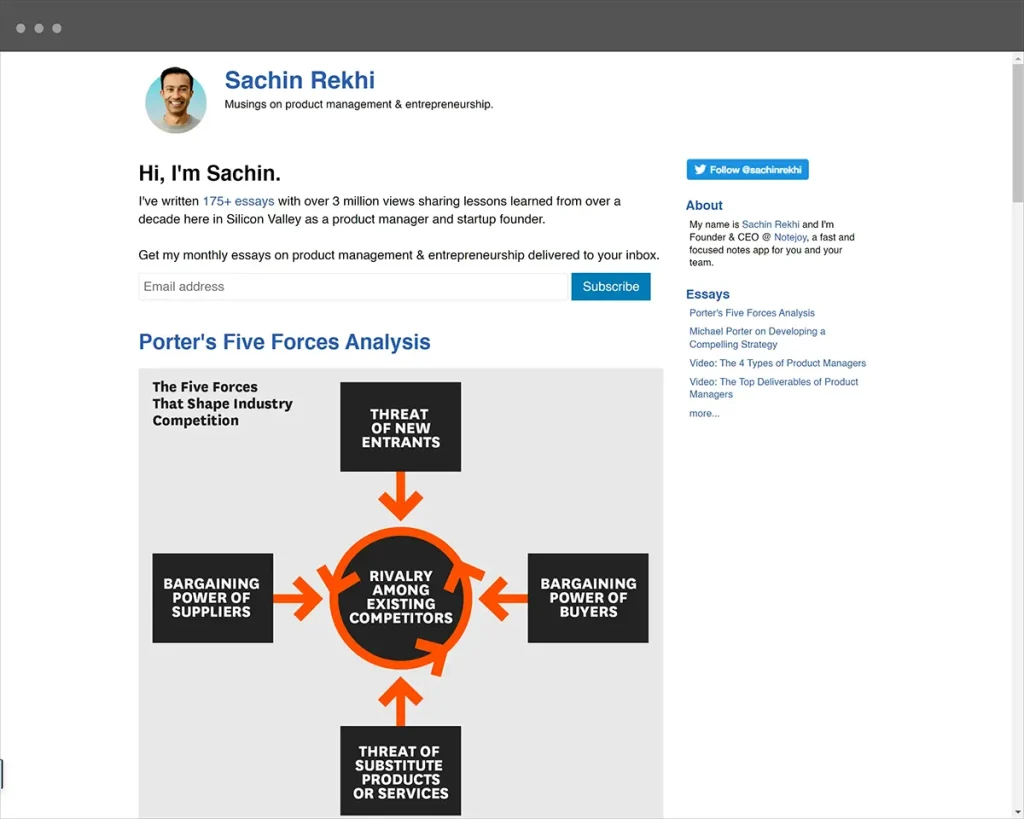Open the Porter's Five Forces Analysis article heading
The height and width of the screenshot is (819, 1024).
click(x=284, y=342)
